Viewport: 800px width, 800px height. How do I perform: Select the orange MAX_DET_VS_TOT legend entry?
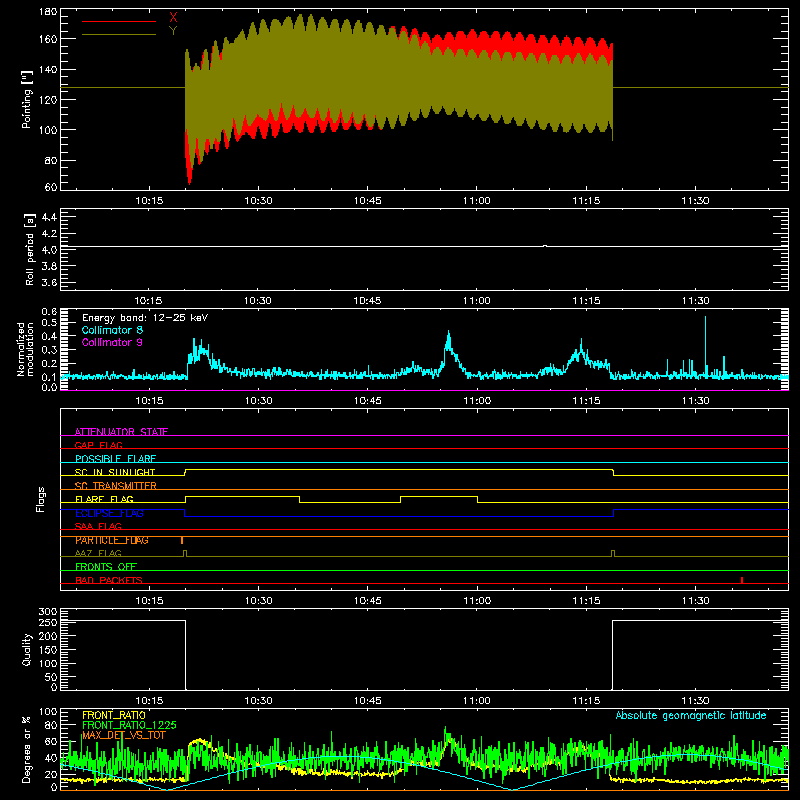(x=124, y=735)
